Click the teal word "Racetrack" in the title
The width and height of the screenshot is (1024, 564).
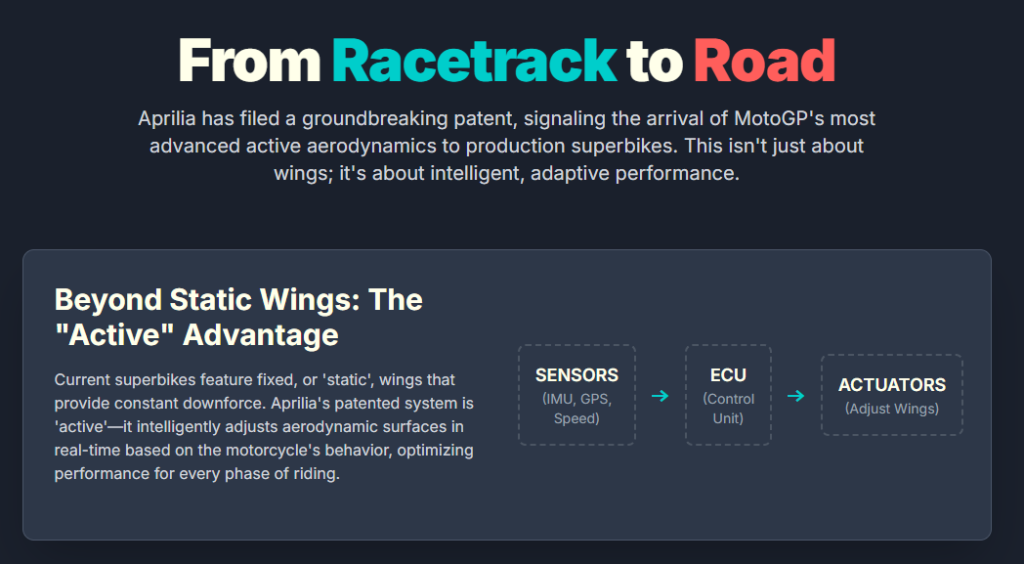tap(474, 61)
